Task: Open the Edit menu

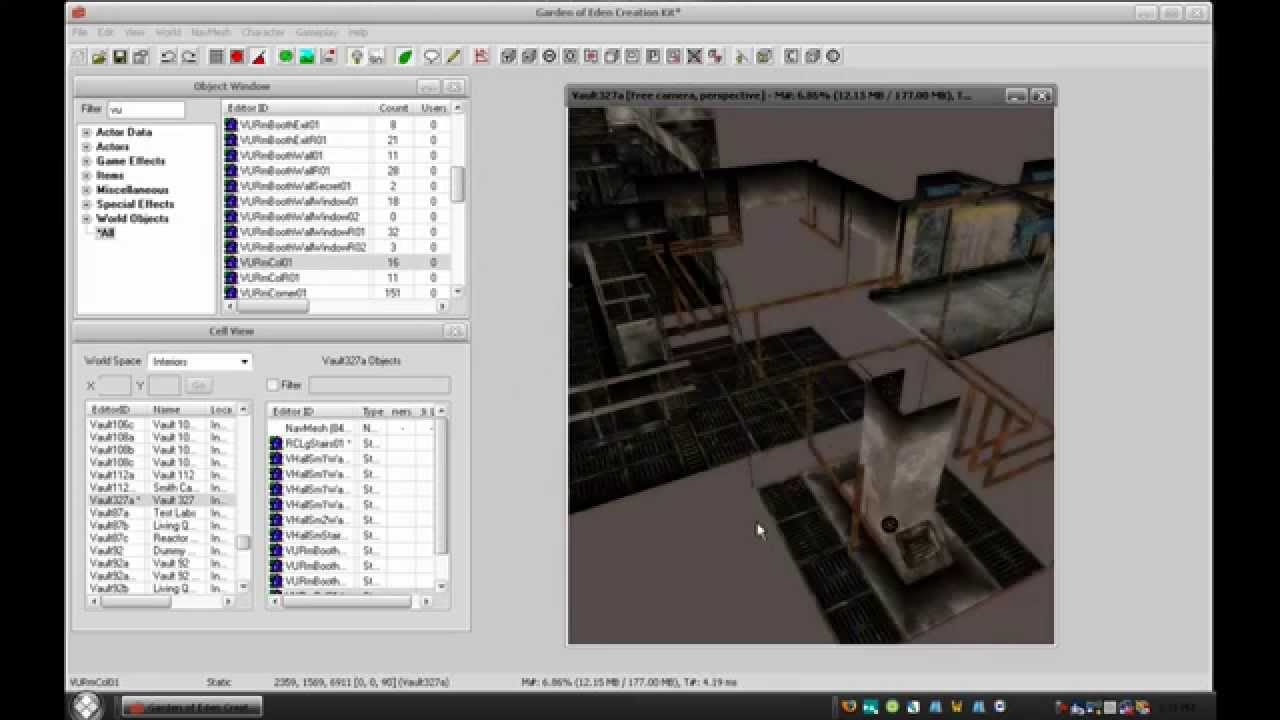Action: [x=106, y=33]
